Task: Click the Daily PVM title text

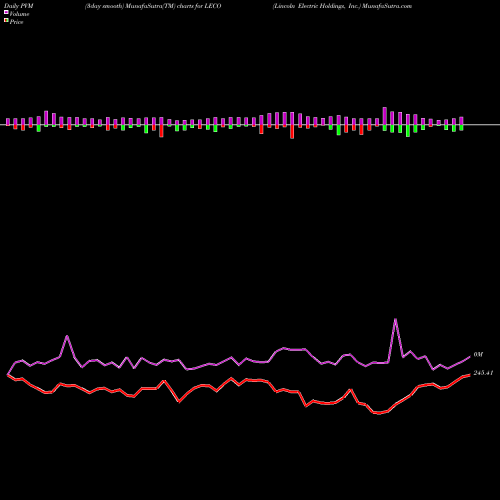Action: [x=19, y=6]
